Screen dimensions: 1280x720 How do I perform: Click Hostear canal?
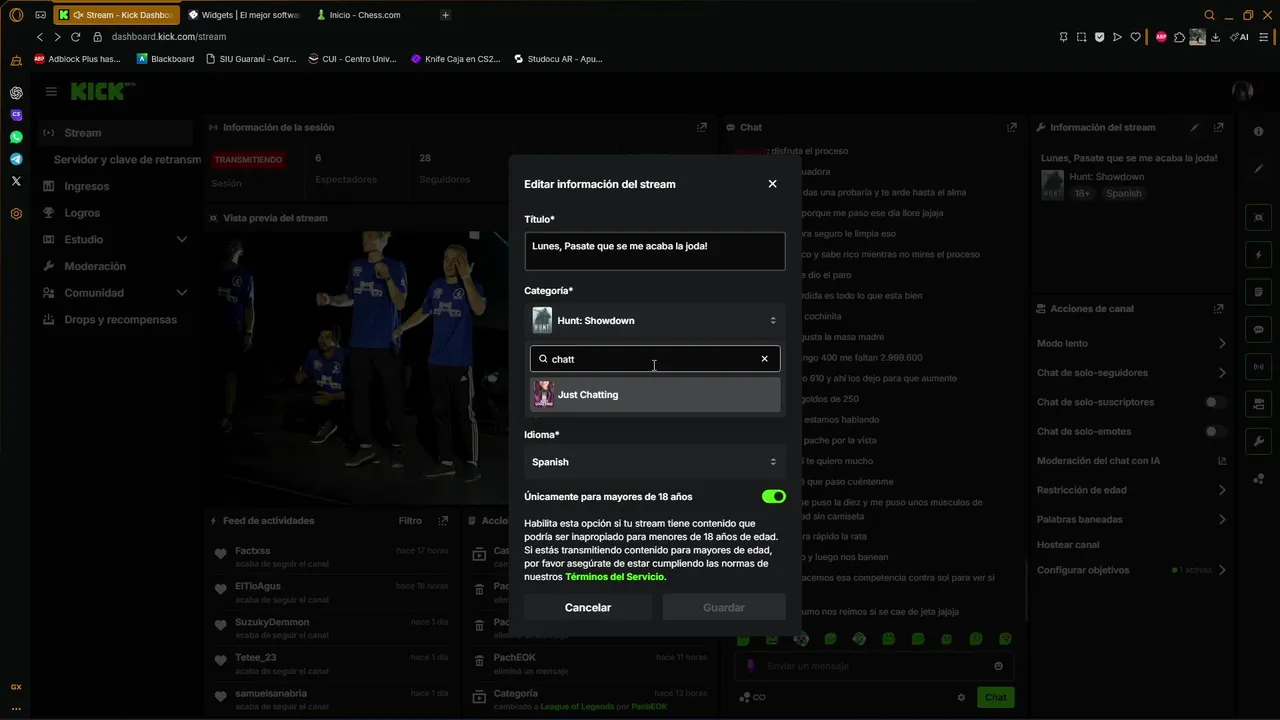(1068, 545)
